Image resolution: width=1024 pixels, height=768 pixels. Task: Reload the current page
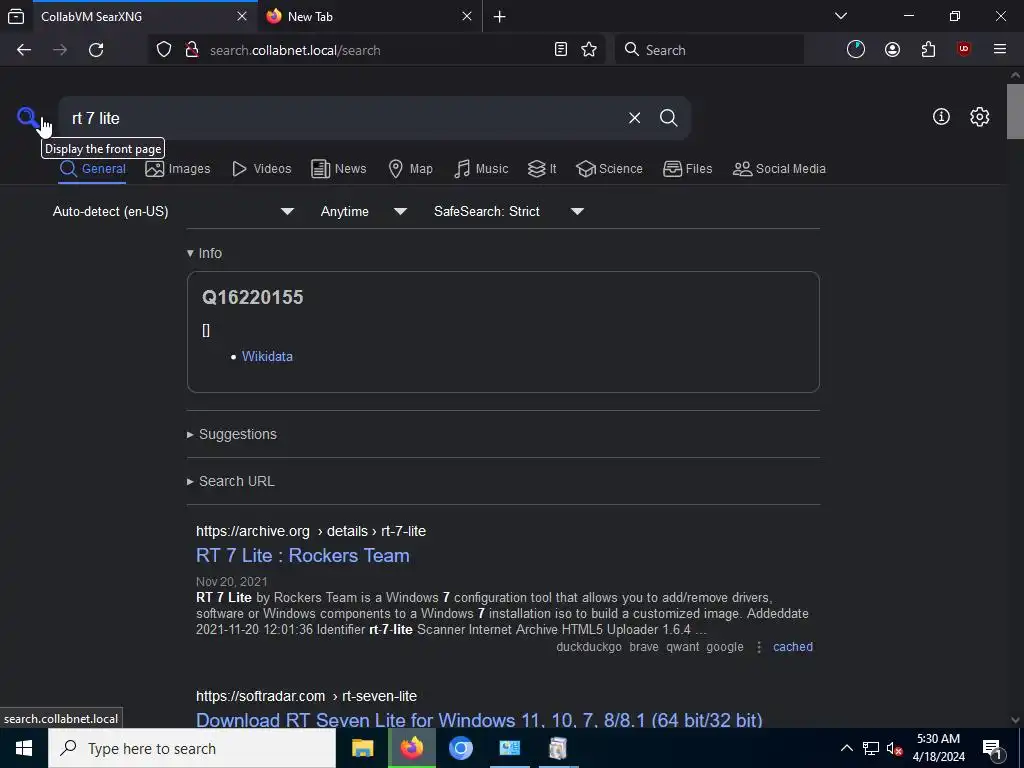click(x=96, y=50)
